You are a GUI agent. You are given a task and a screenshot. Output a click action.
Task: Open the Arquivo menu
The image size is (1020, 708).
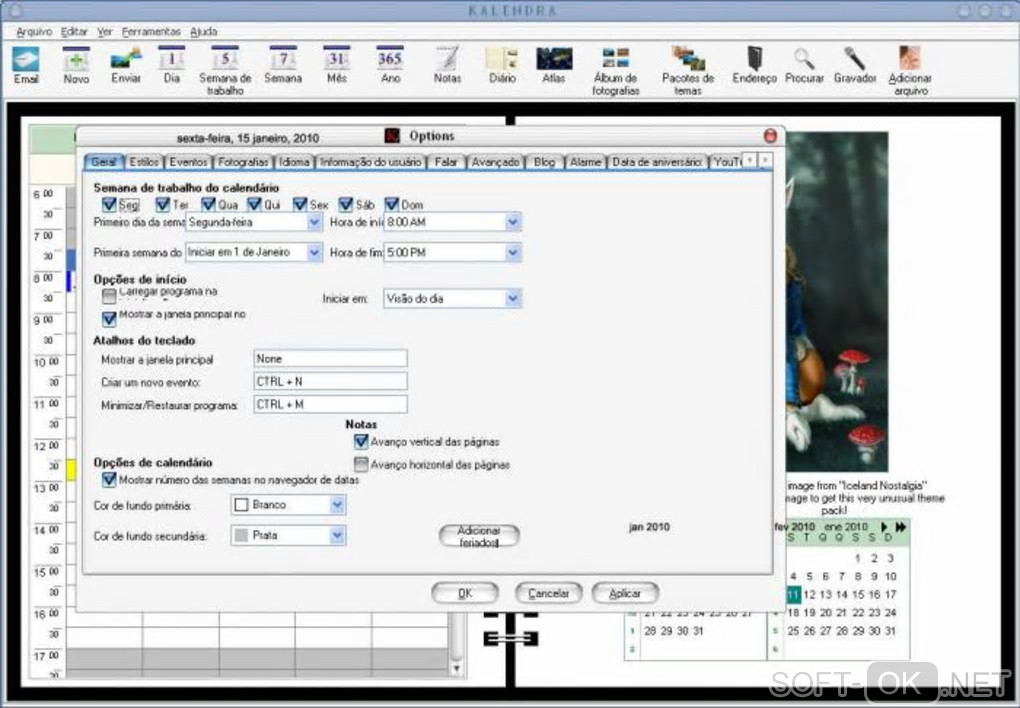click(x=34, y=31)
